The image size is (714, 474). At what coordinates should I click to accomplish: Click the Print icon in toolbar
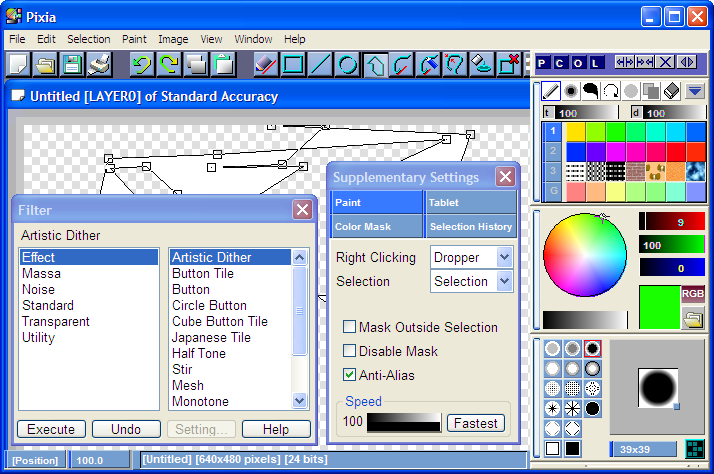[99, 64]
